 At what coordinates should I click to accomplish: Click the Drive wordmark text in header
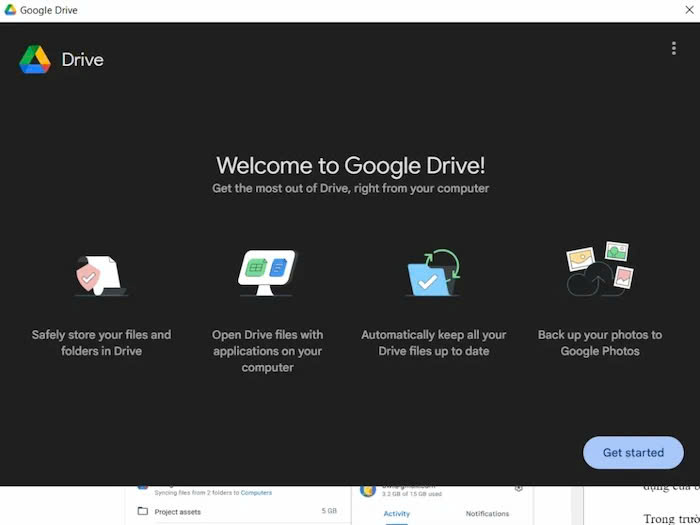pos(82,59)
